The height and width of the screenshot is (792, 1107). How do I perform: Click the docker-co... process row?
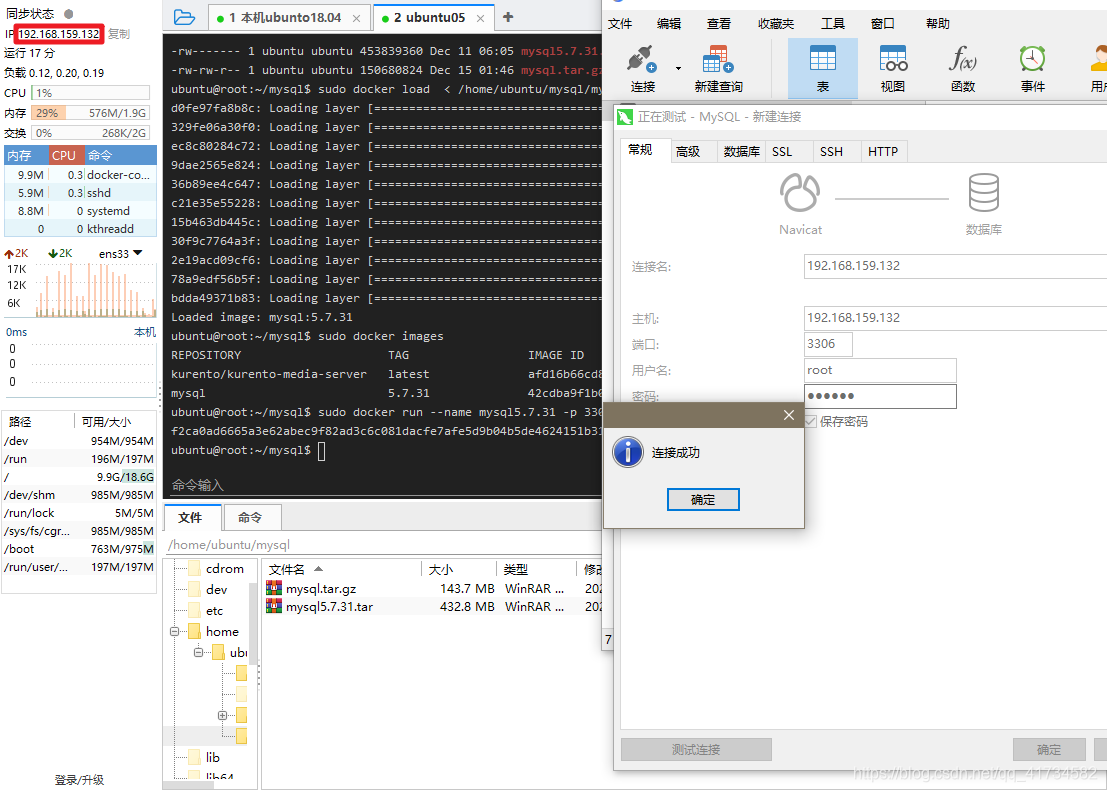[x=80, y=174]
